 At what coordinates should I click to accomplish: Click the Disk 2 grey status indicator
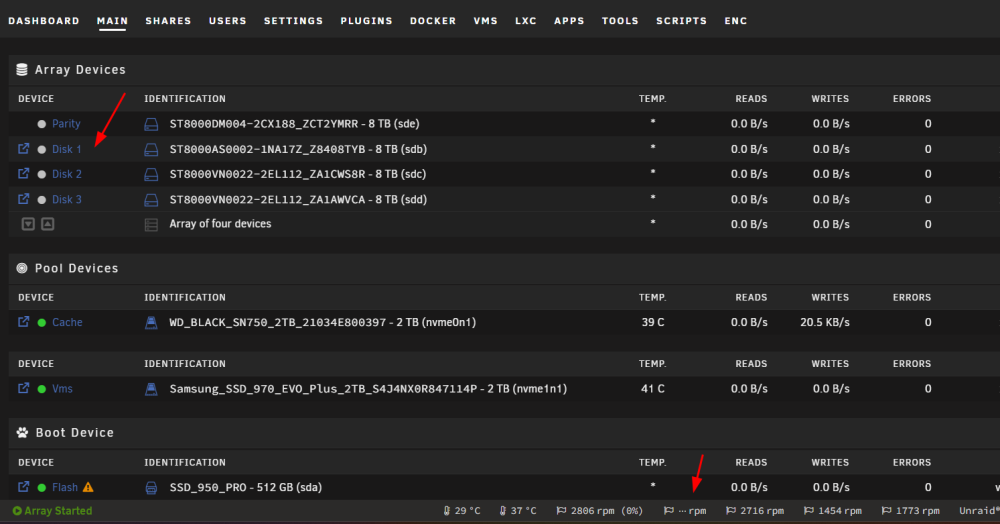coord(41,175)
